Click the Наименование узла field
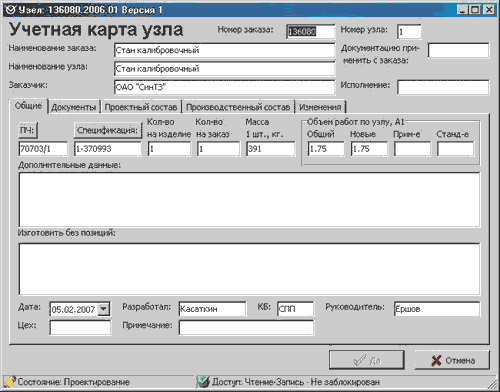Screen dimensions: 500x392 point(224,69)
